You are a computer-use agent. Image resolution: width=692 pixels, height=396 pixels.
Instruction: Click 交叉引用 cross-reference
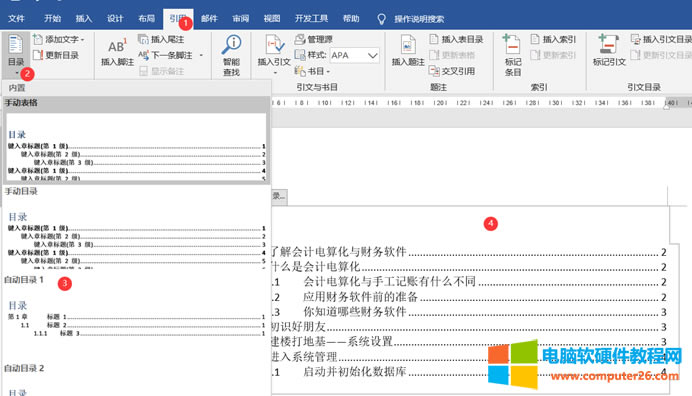[x=452, y=71]
